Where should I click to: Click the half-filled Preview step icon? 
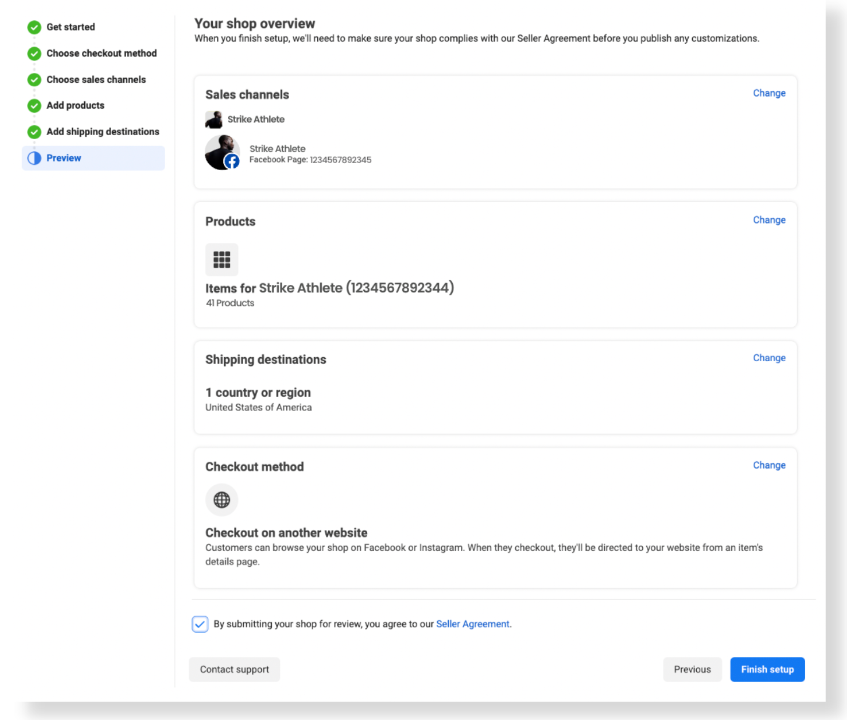tap(34, 158)
